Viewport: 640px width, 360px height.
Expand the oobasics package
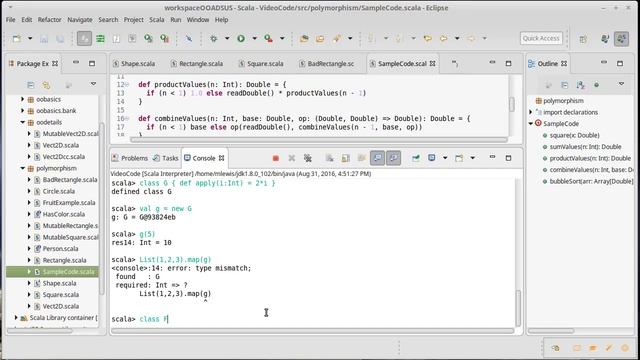[22, 99]
